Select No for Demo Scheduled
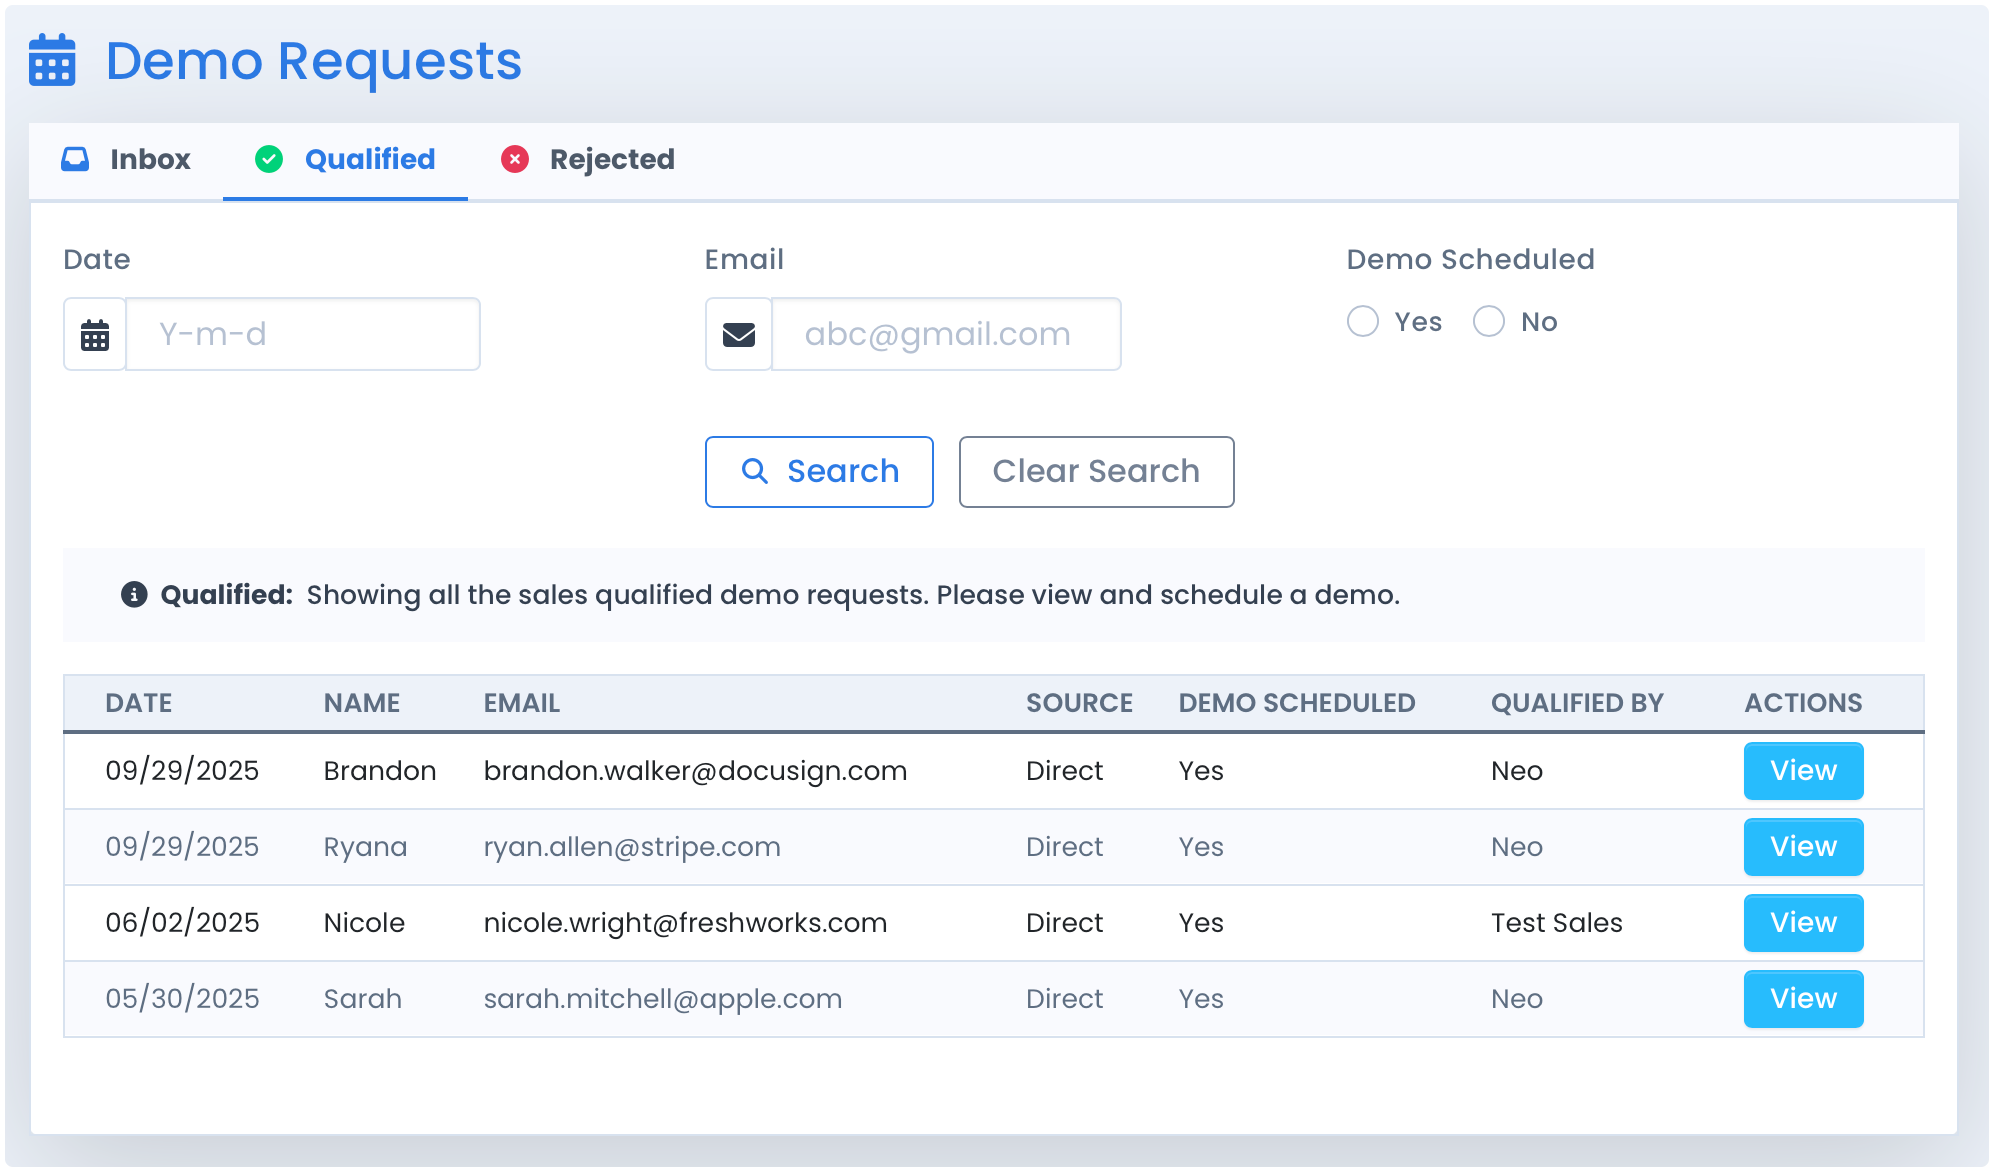 pyautogui.click(x=1489, y=321)
